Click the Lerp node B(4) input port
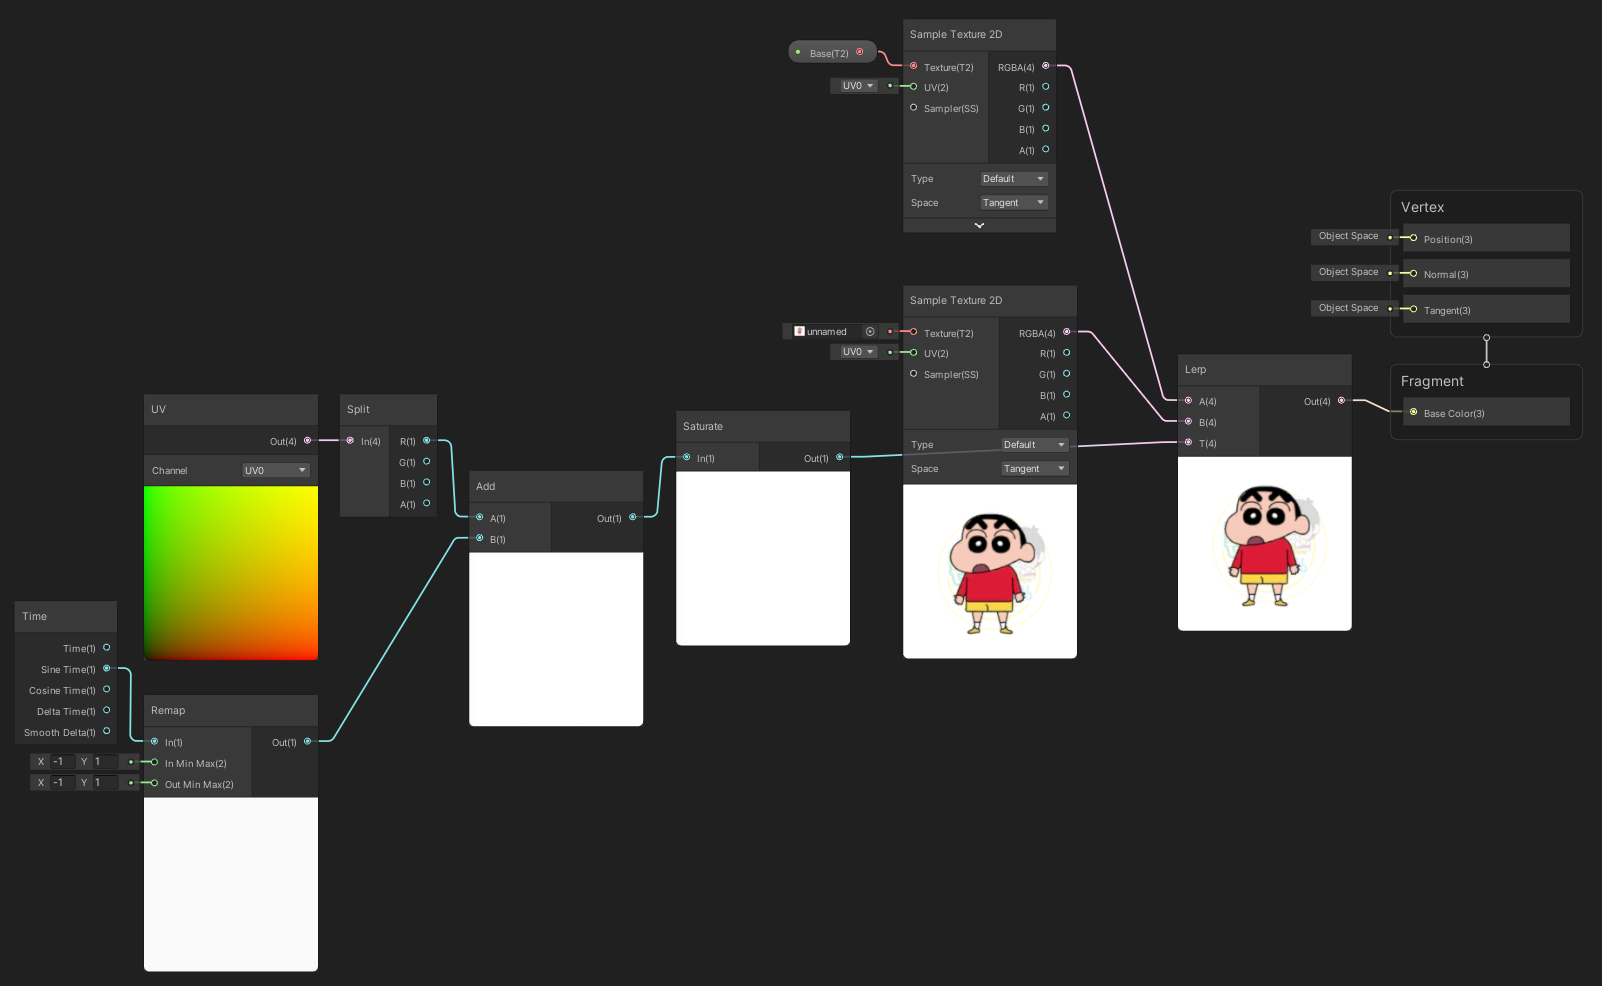1602x986 pixels. 1188,421
